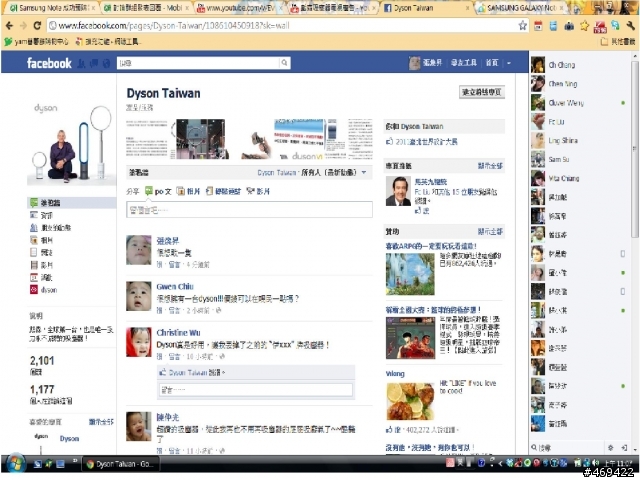The height and width of the screenshot is (480, 640).
Task: Click the button at top right of page header
Action: click(x=482, y=92)
